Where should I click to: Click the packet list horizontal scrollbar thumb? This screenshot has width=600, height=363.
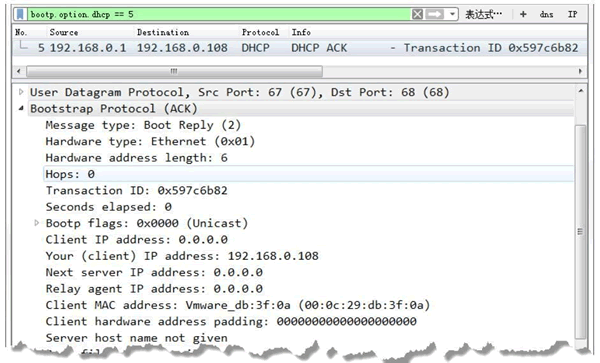pos(174,71)
